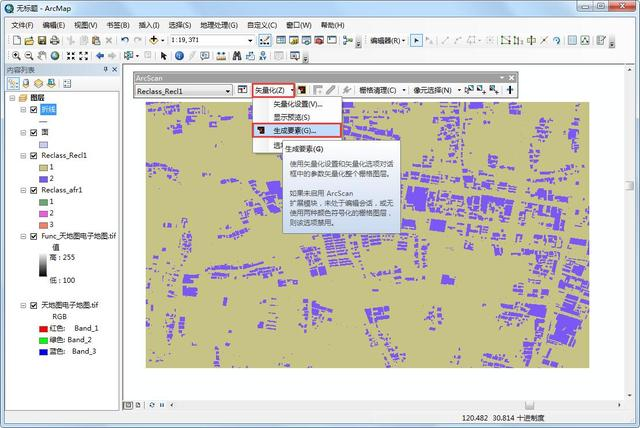Click the Generate Features icon on ArcScan toolbar
The image size is (640, 428).
[x=302, y=90]
